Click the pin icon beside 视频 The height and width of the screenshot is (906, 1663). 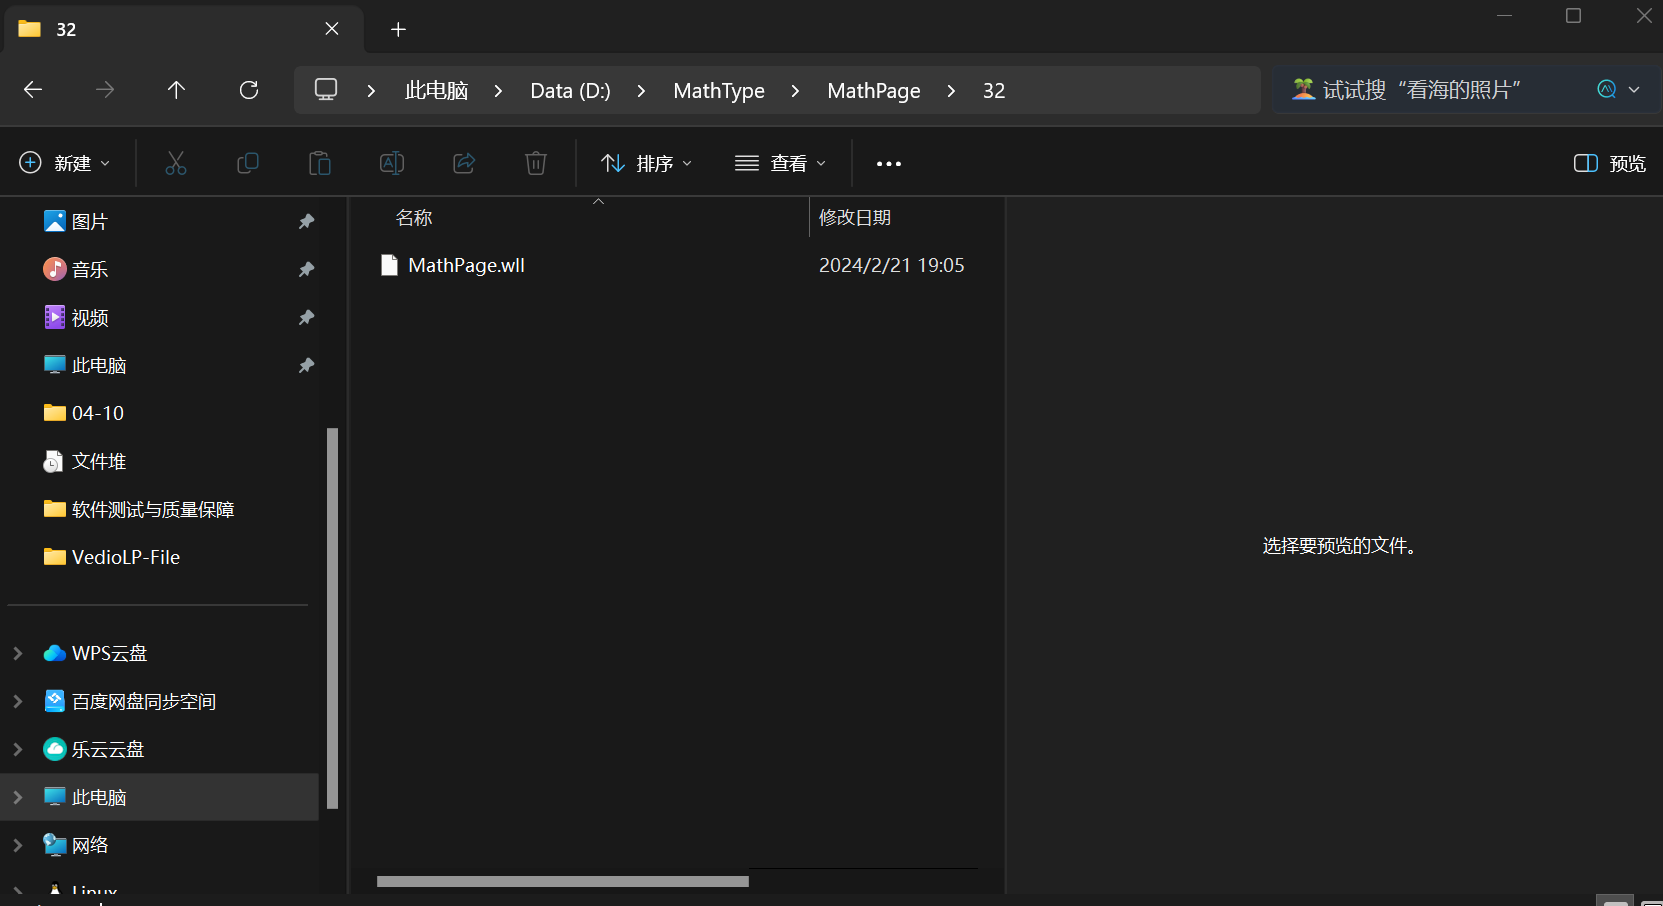pyautogui.click(x=306, y=317)
